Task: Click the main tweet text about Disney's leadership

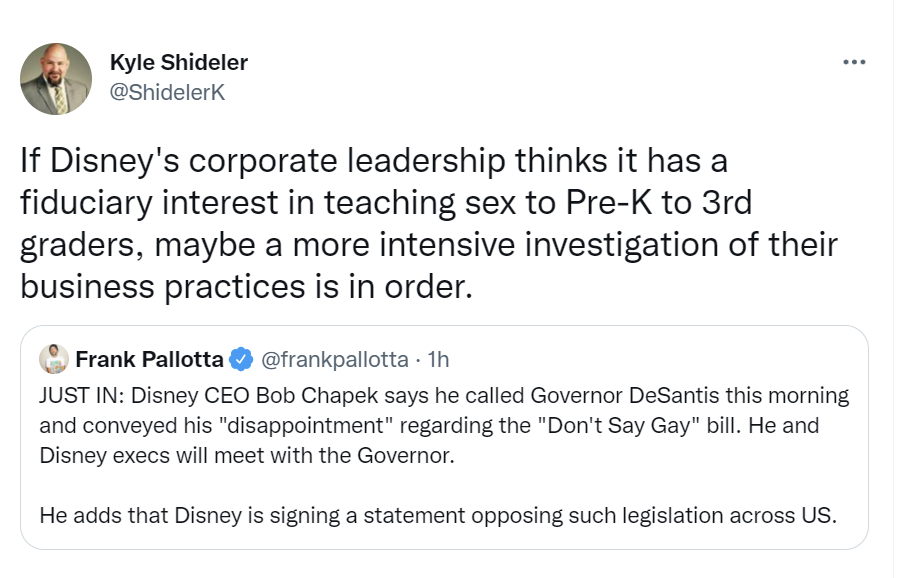Action: [x=429, y=223]
